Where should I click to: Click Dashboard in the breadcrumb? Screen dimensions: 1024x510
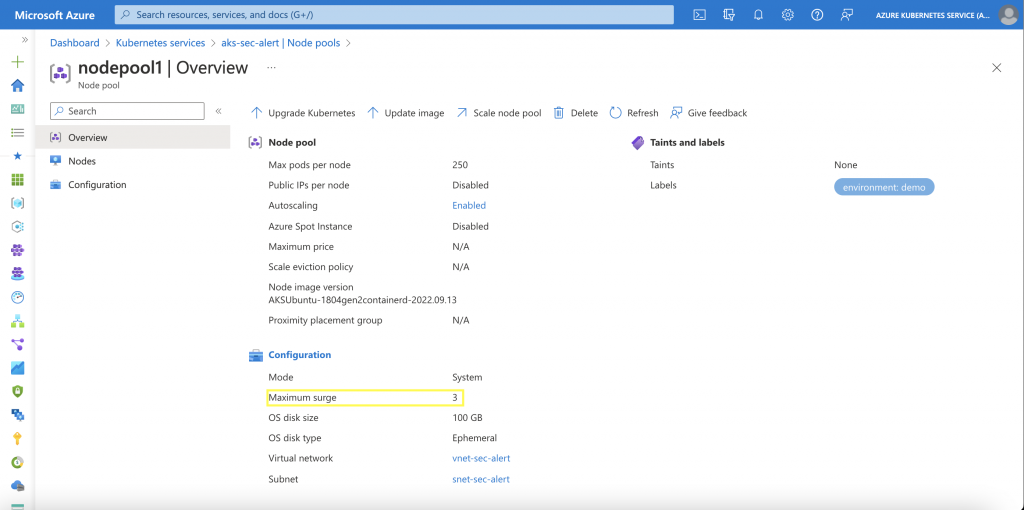point(75,43)
